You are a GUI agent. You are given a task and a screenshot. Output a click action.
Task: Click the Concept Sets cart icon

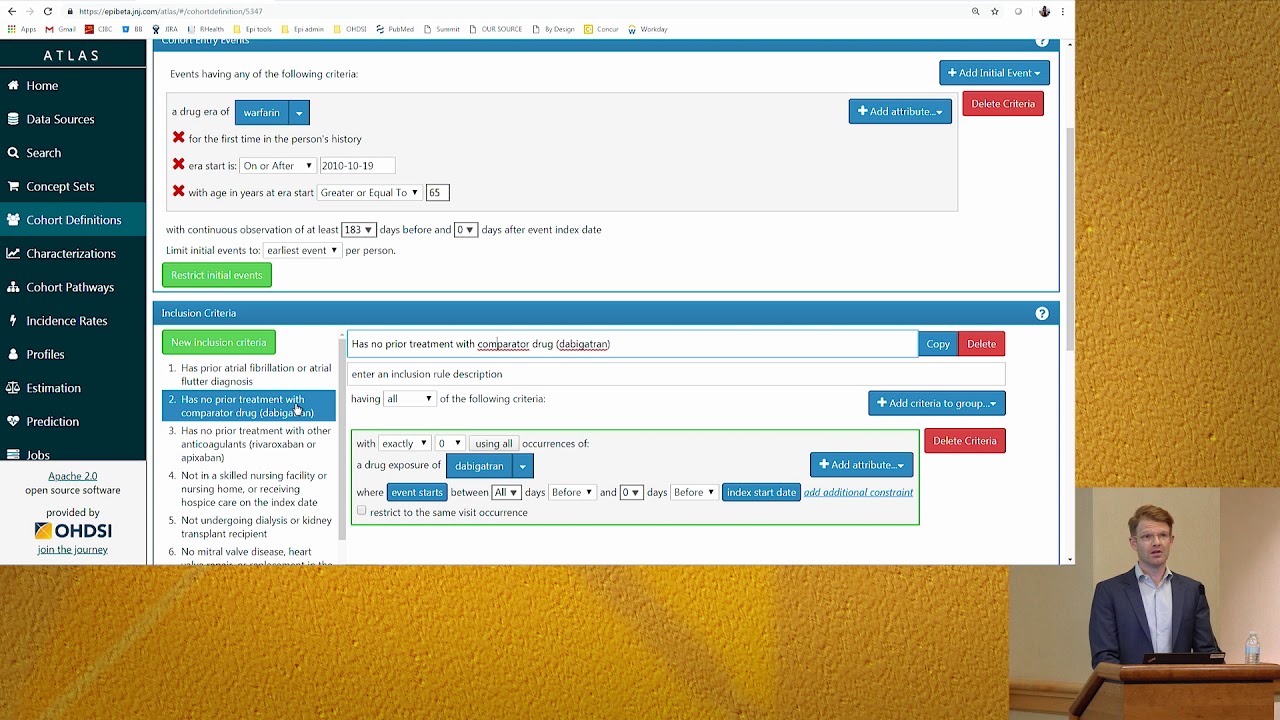point(13,186)
